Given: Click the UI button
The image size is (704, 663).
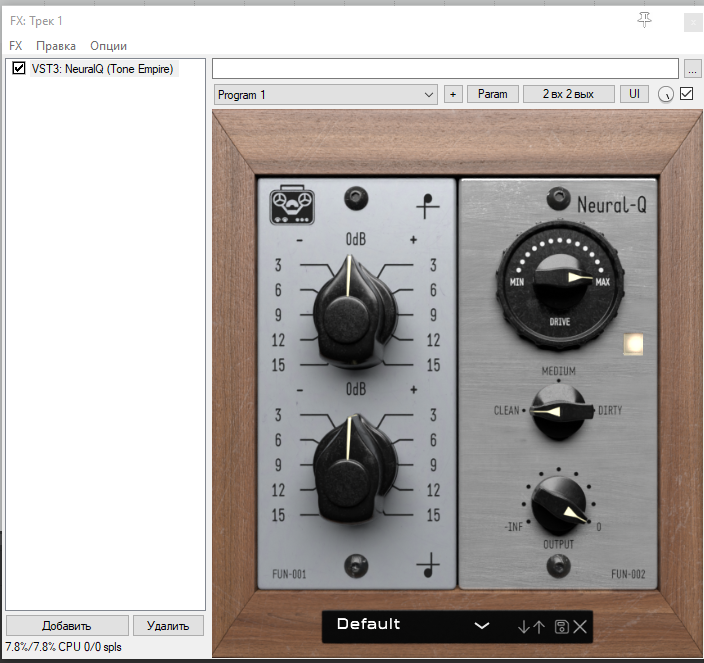Looking at the screenshot, I should click(x=634, y=94).
